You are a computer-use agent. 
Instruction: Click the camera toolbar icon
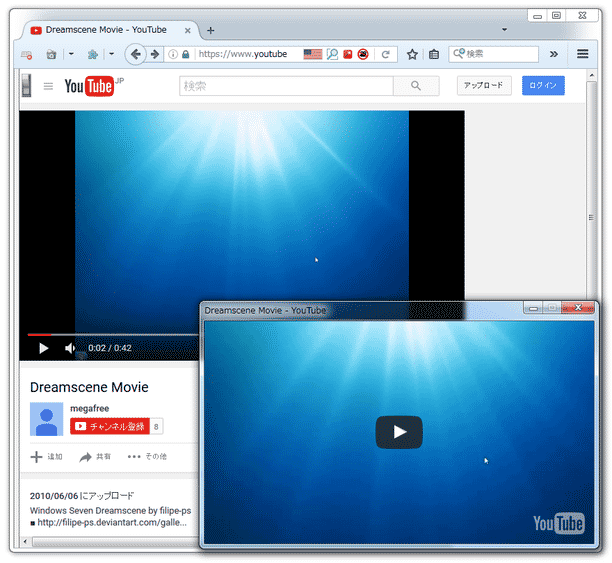pyautogui.click(x=51, y=55)
